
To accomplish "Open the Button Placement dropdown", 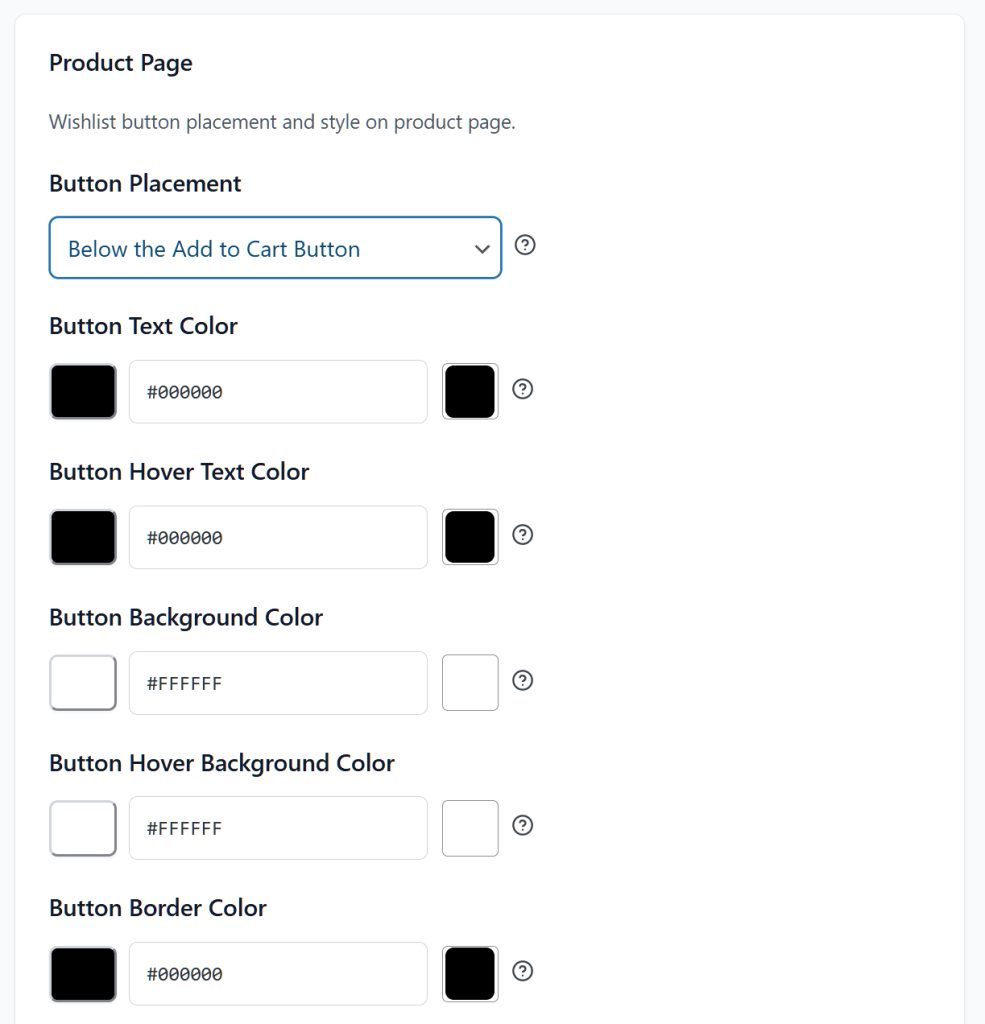I will [x=275, y=247].
